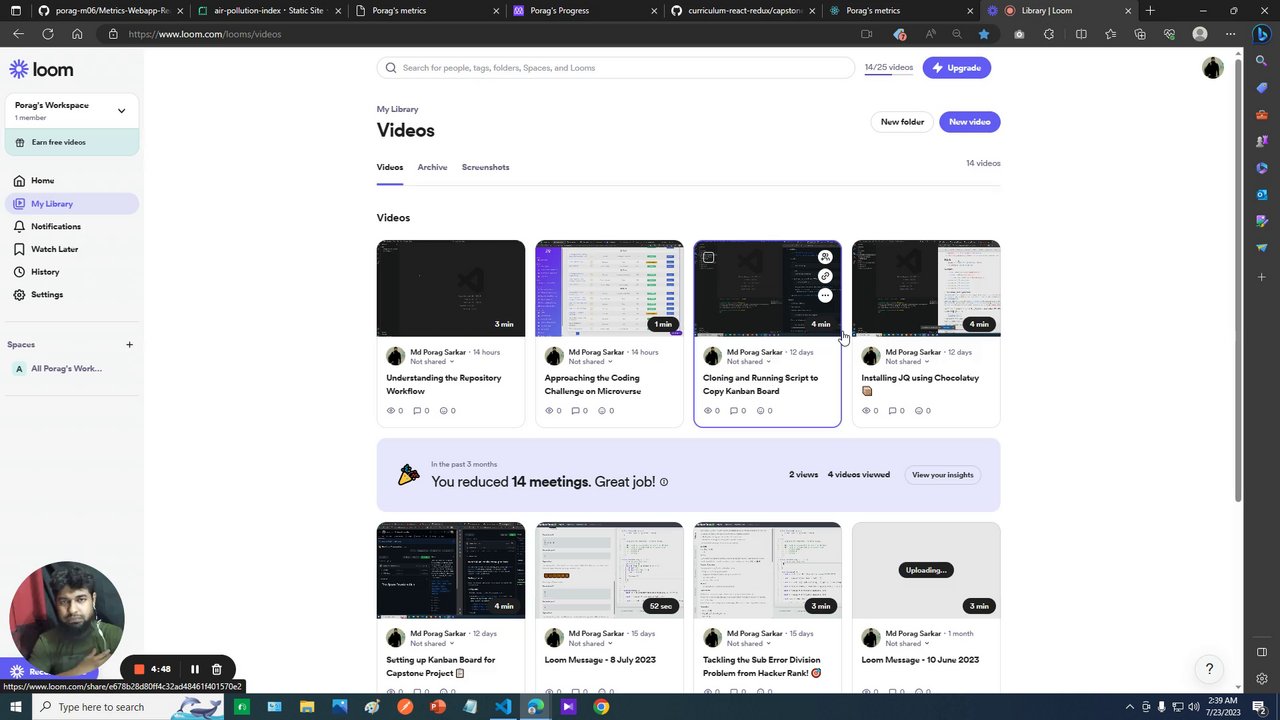
Task: Click the Earn free videos banner
Action: pyautogui.click(x=72, y=142)
